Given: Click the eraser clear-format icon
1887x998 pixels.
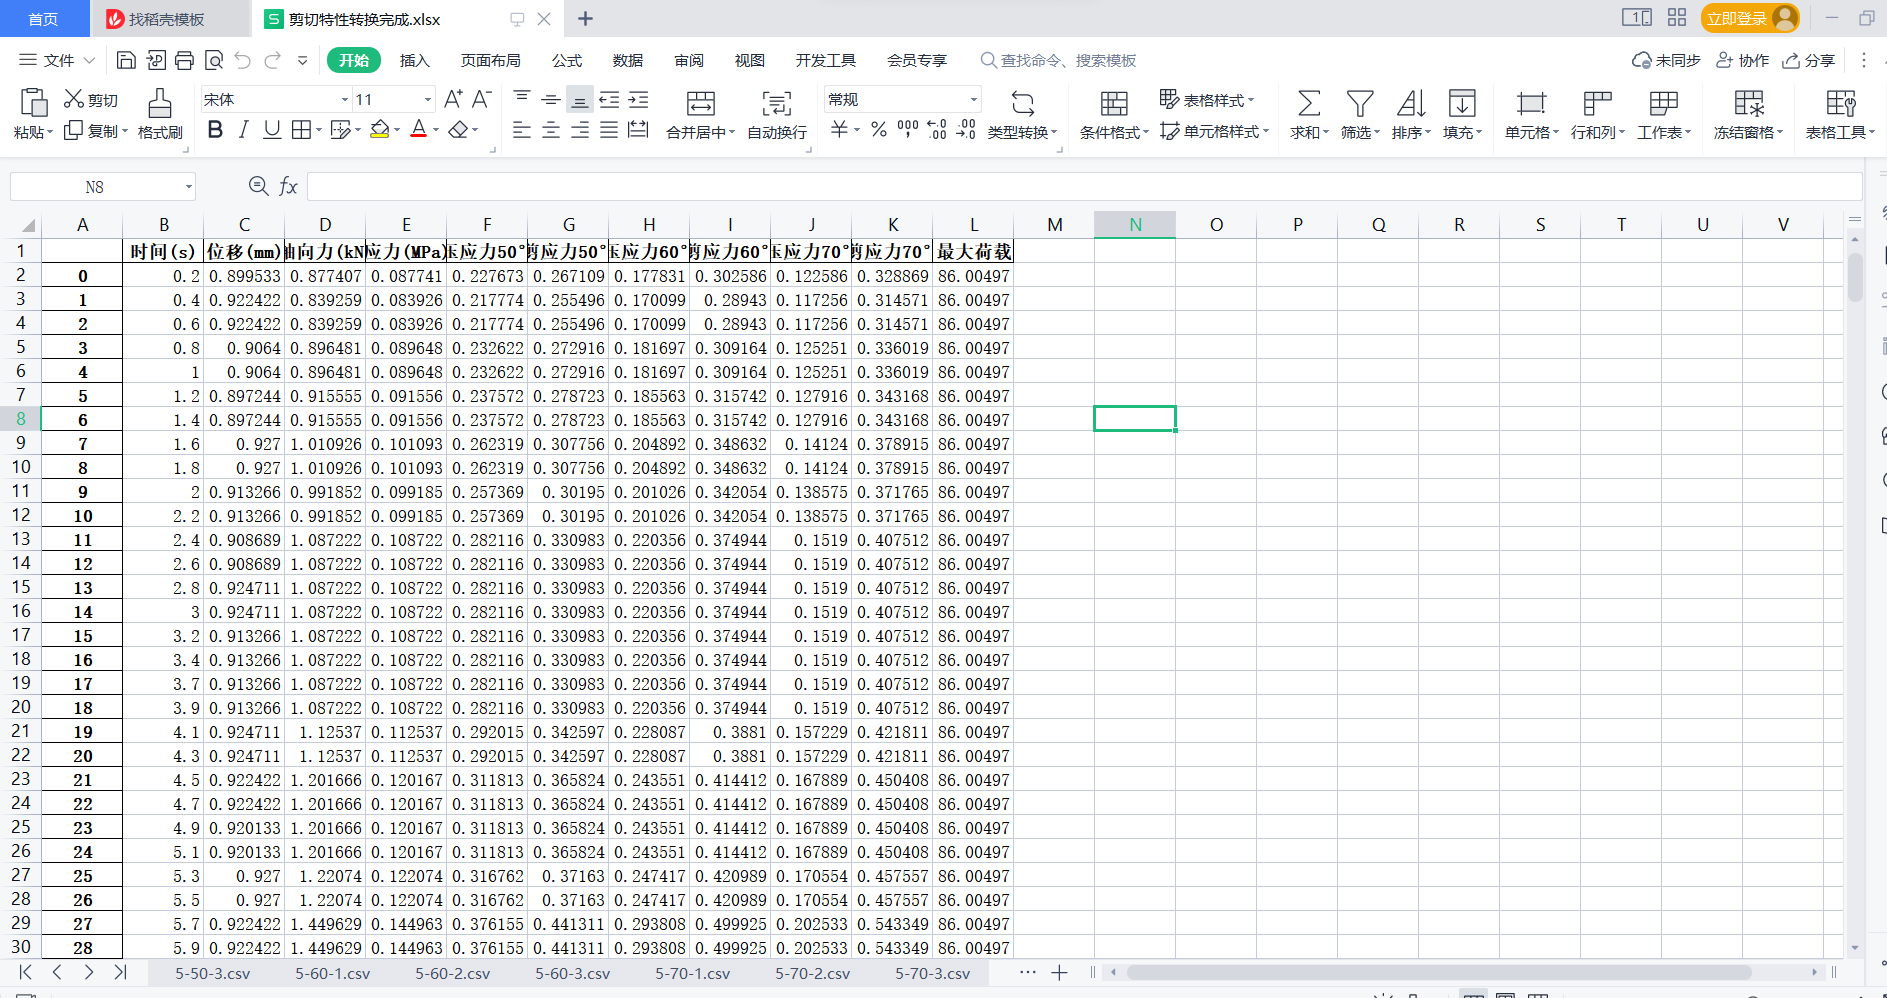Looking at the screenshot, I should (x=458, y=130).
